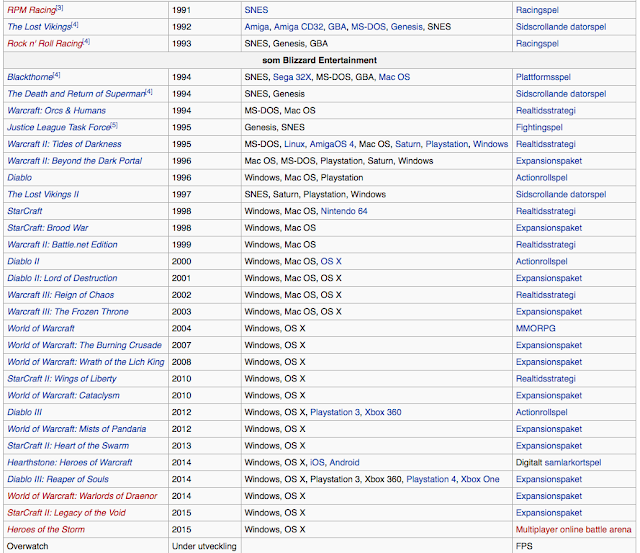
Task: Select the Overwatch title cell text
Action: pyautogui.click(x=27, y=545)
